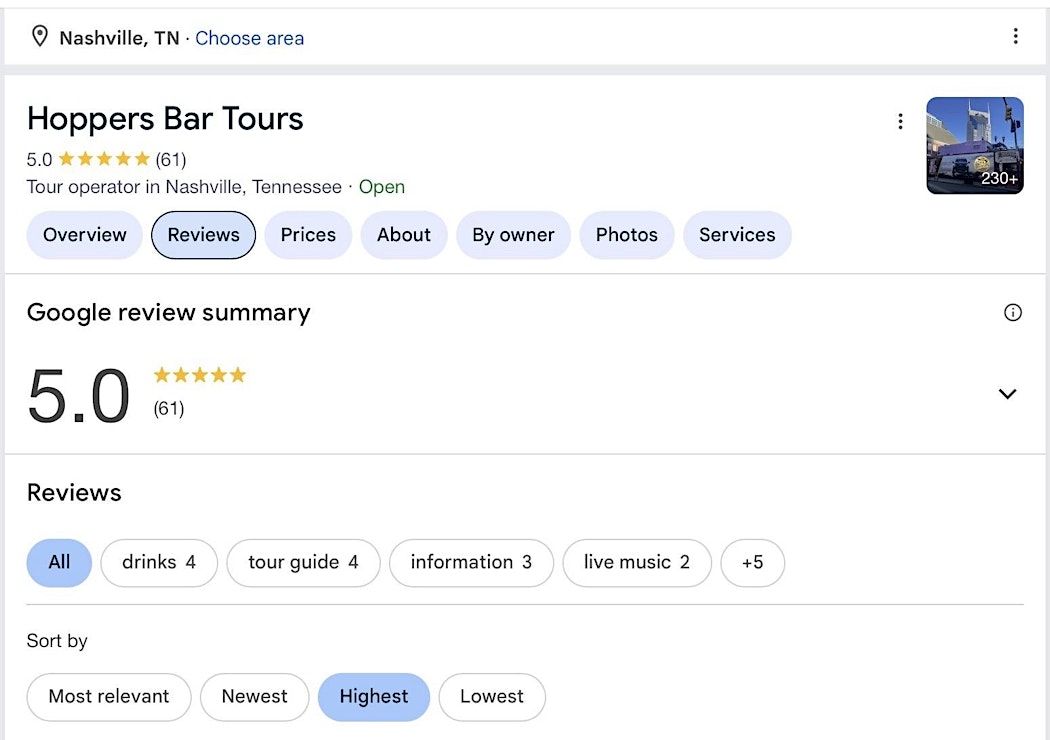Open Hoppers Bar Tours more options menu

(900, 121)
